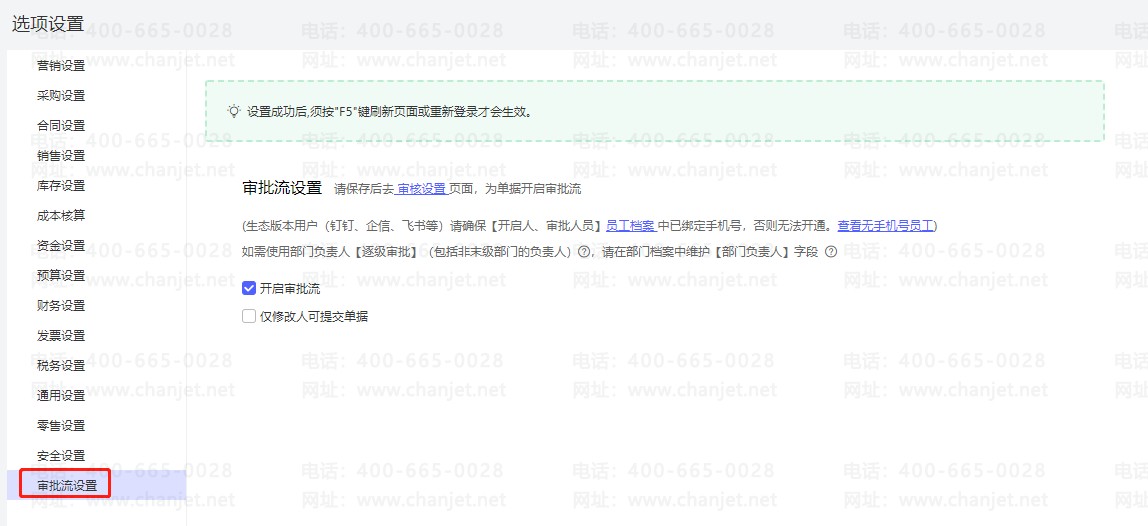Switch to 销售设置 options
This screenshot has width=1148, height=526.
tap(61, 156)
